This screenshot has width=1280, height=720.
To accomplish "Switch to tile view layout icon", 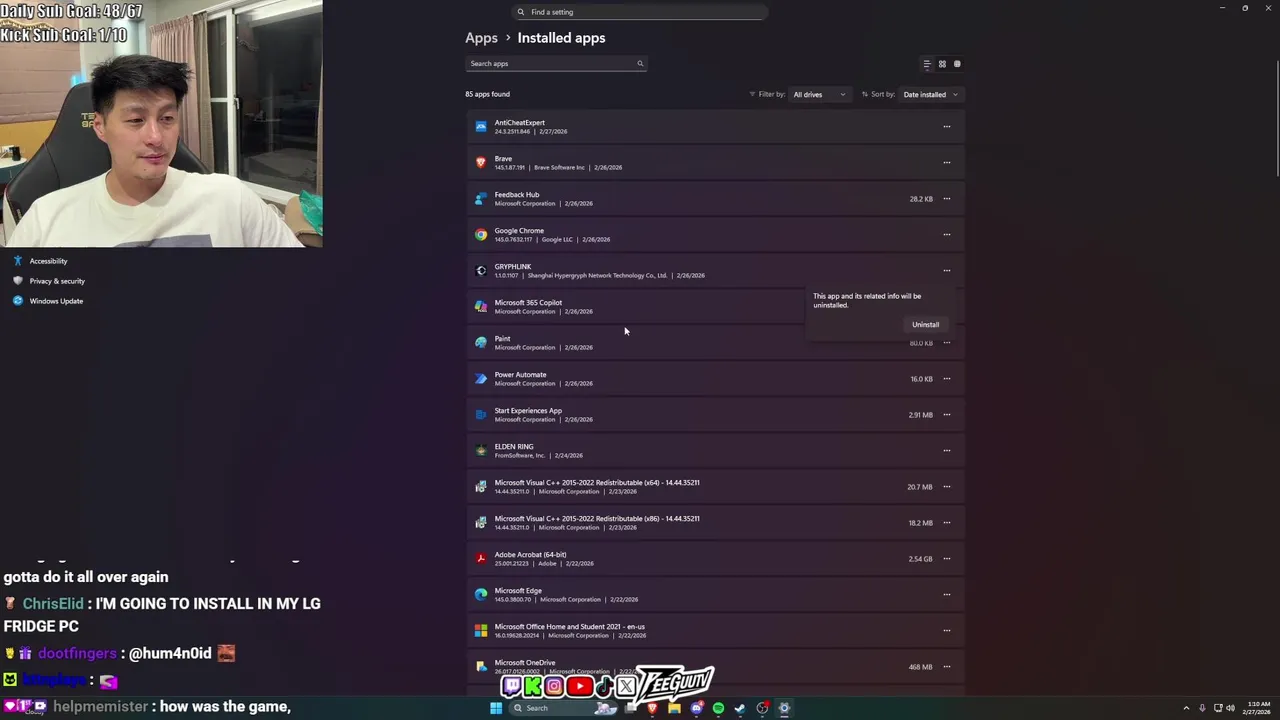I will click(957, 64).
